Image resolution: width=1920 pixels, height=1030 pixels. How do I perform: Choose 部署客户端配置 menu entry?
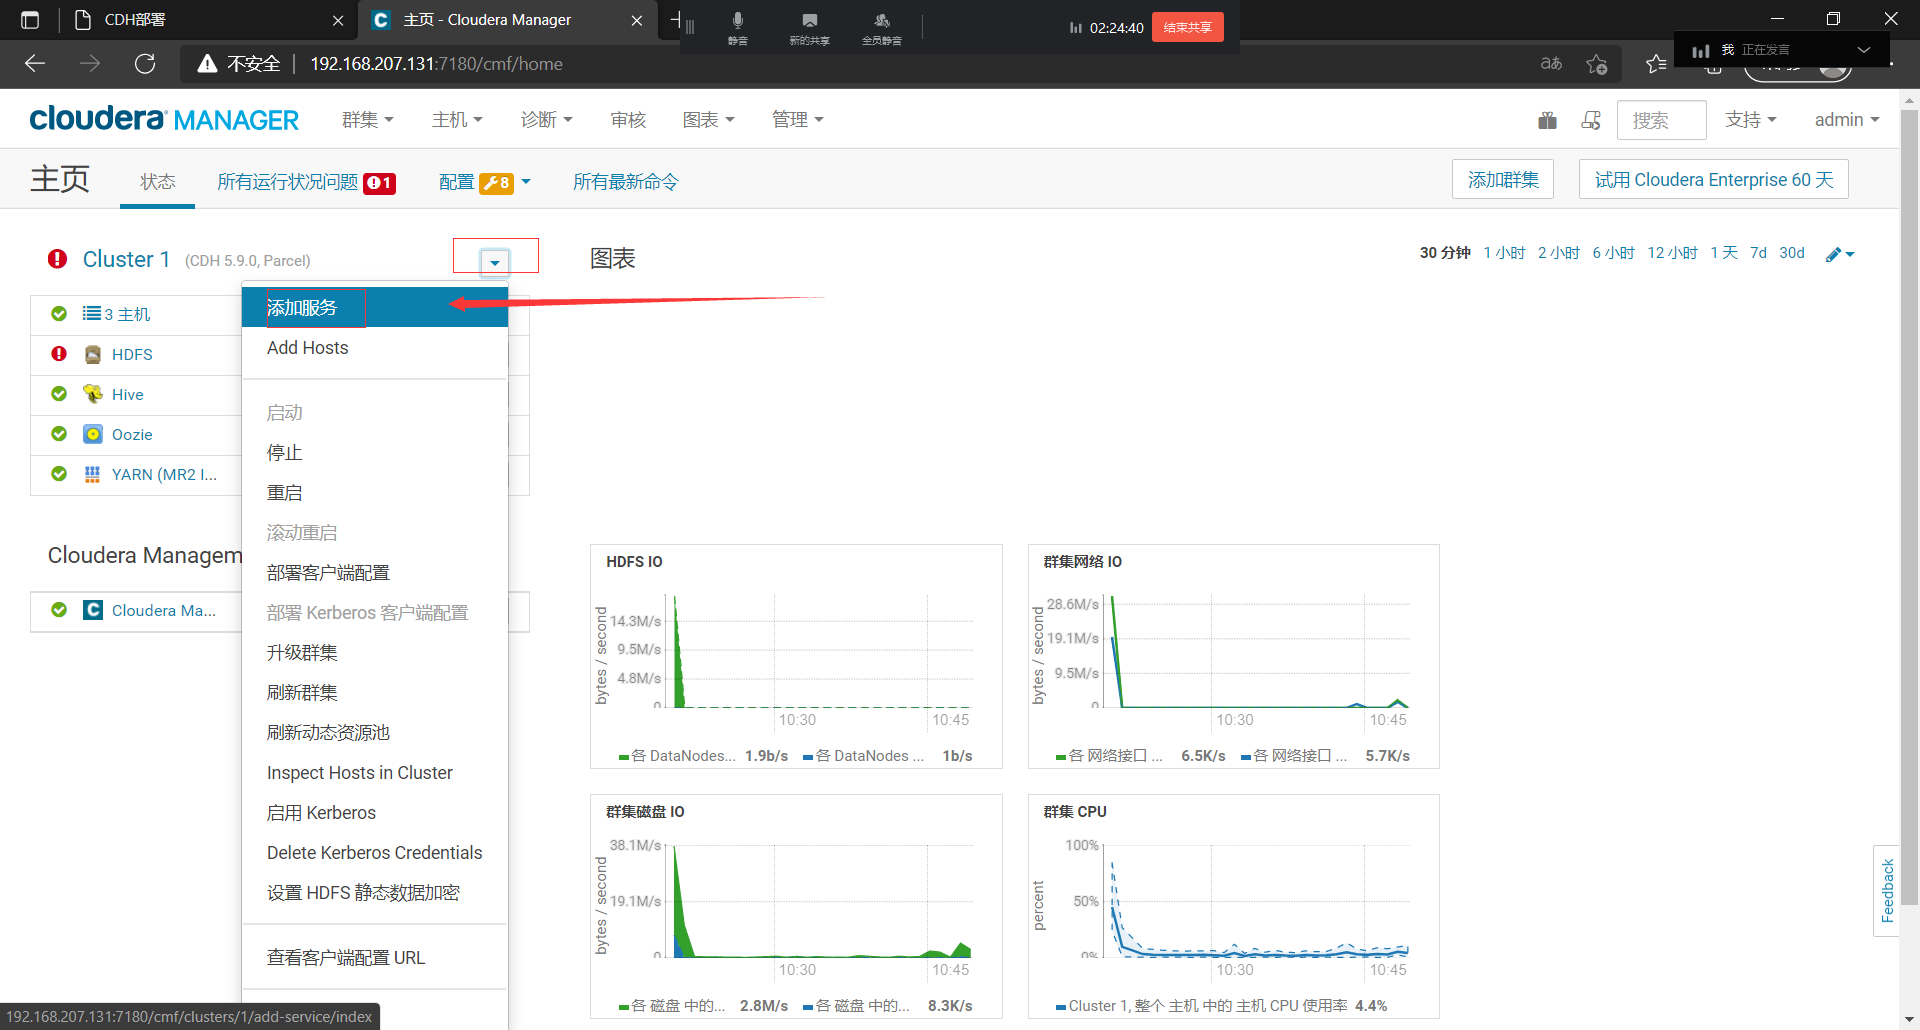coord(375,573)
